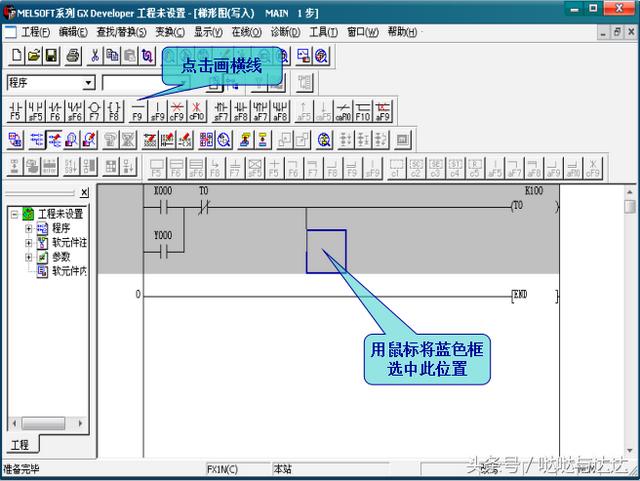Click the K100 timer value text
Viewport: 640px width, 481px height.
(x=533, y=191)
